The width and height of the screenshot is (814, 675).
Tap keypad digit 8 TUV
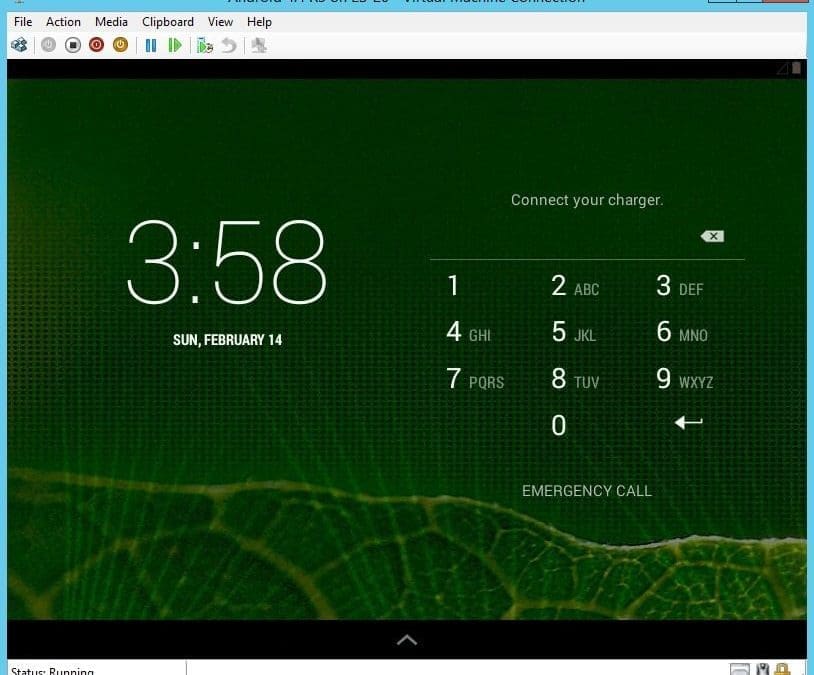pos(575,379)
